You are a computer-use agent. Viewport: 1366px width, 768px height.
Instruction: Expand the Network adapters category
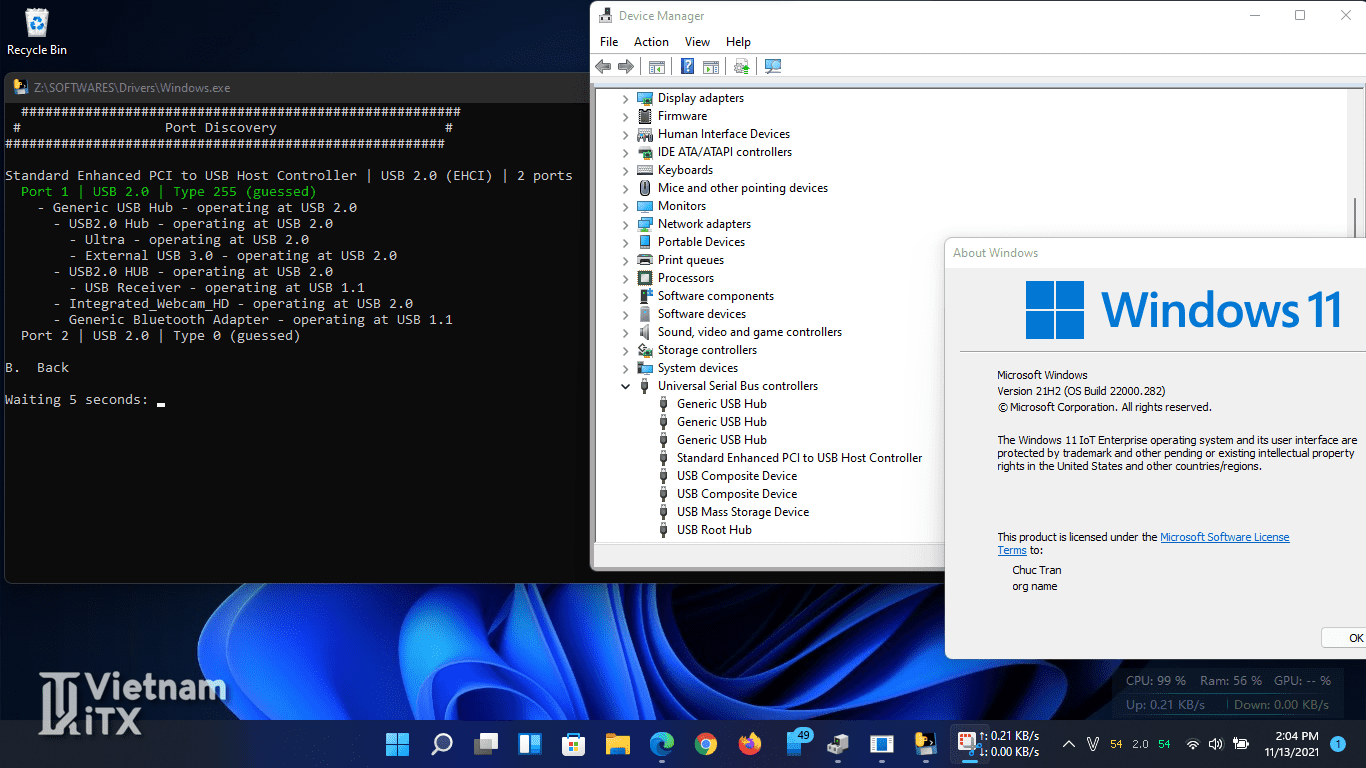pyautogui.click(x=626, y=224)
